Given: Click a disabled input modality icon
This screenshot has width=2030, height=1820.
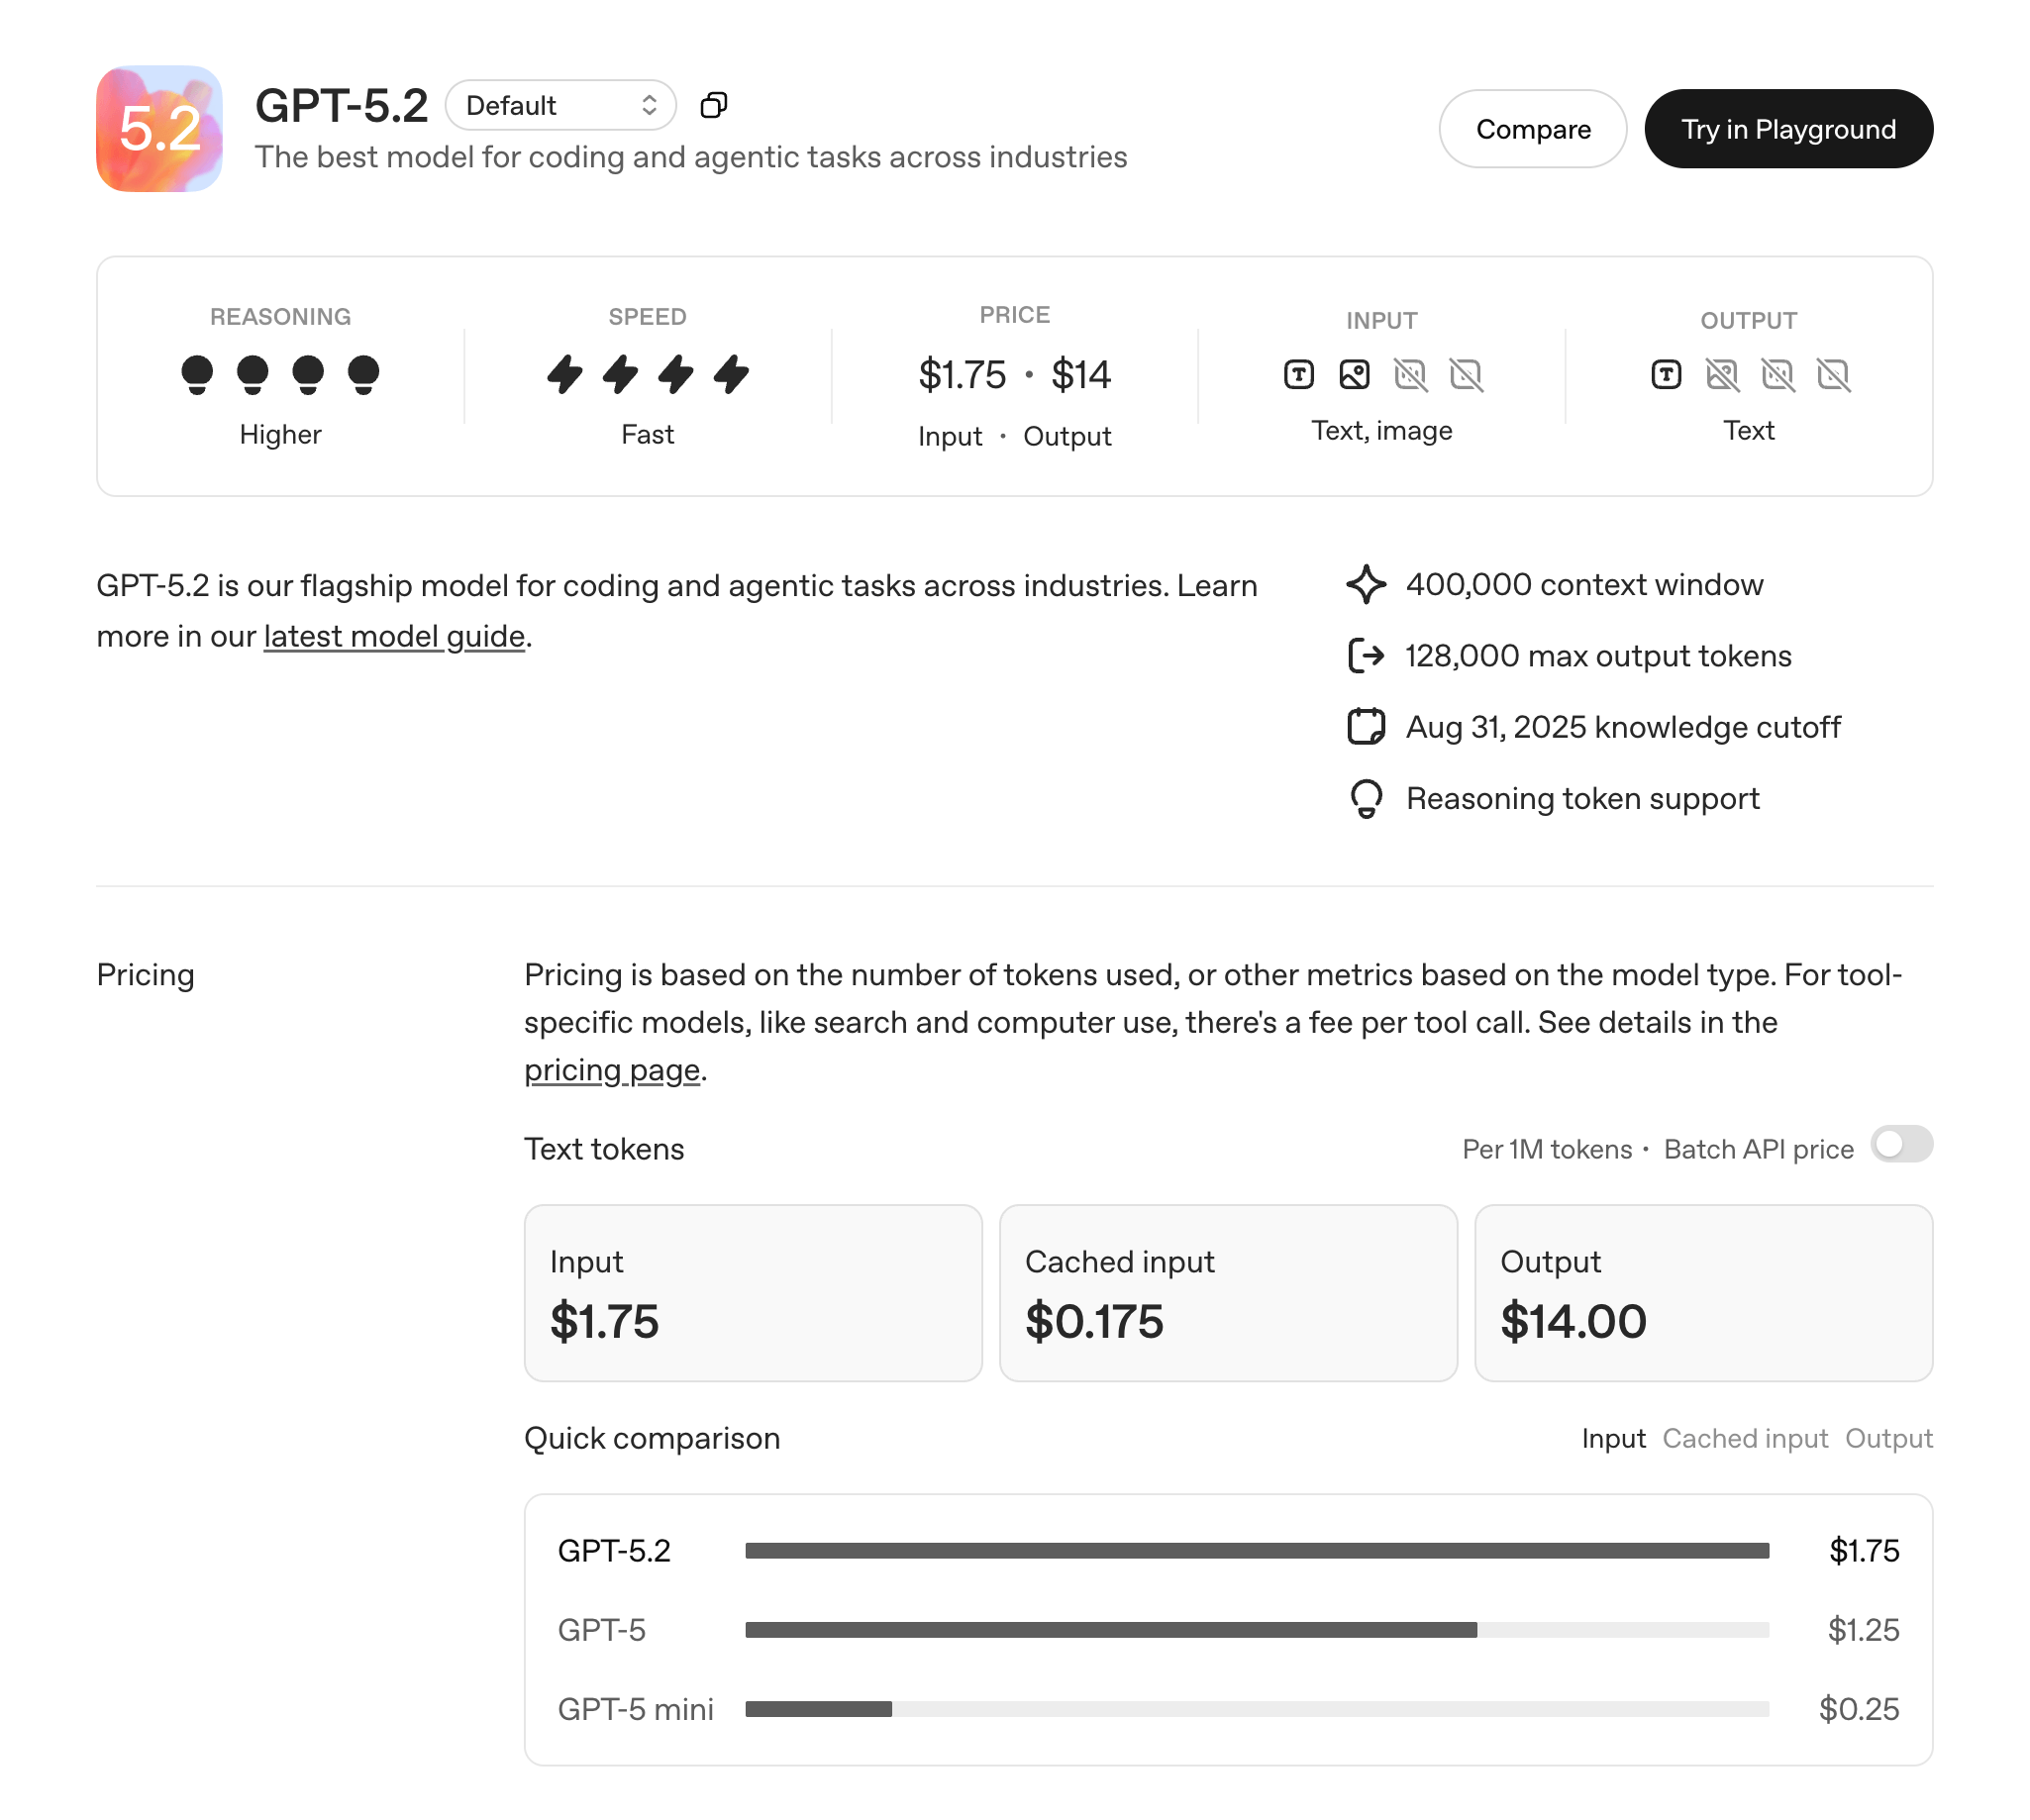Looking at the screenshot, I should [x=1410, y=375].
